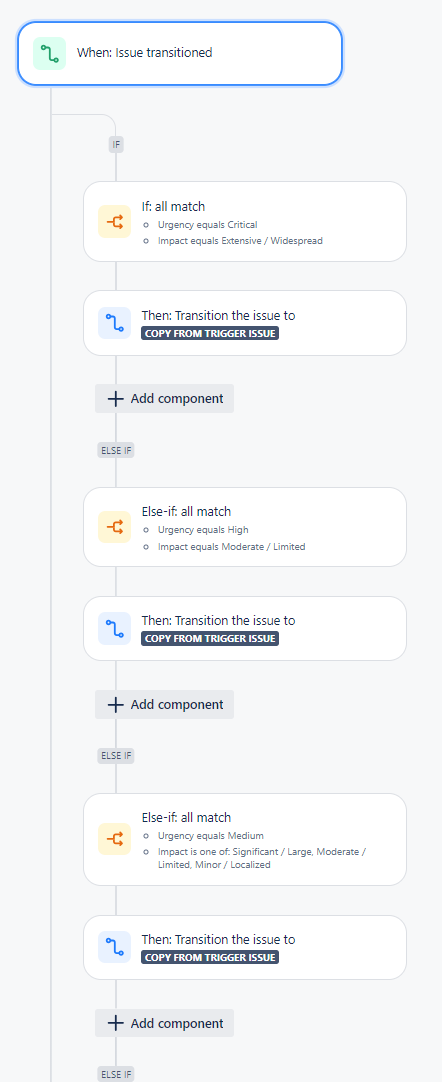Image resolution: width=442 pixels, height=1082 pixels.
Task: Click the first COPY FROM TRIGGER ISSUE badge
Action: [x=210, y=333]
